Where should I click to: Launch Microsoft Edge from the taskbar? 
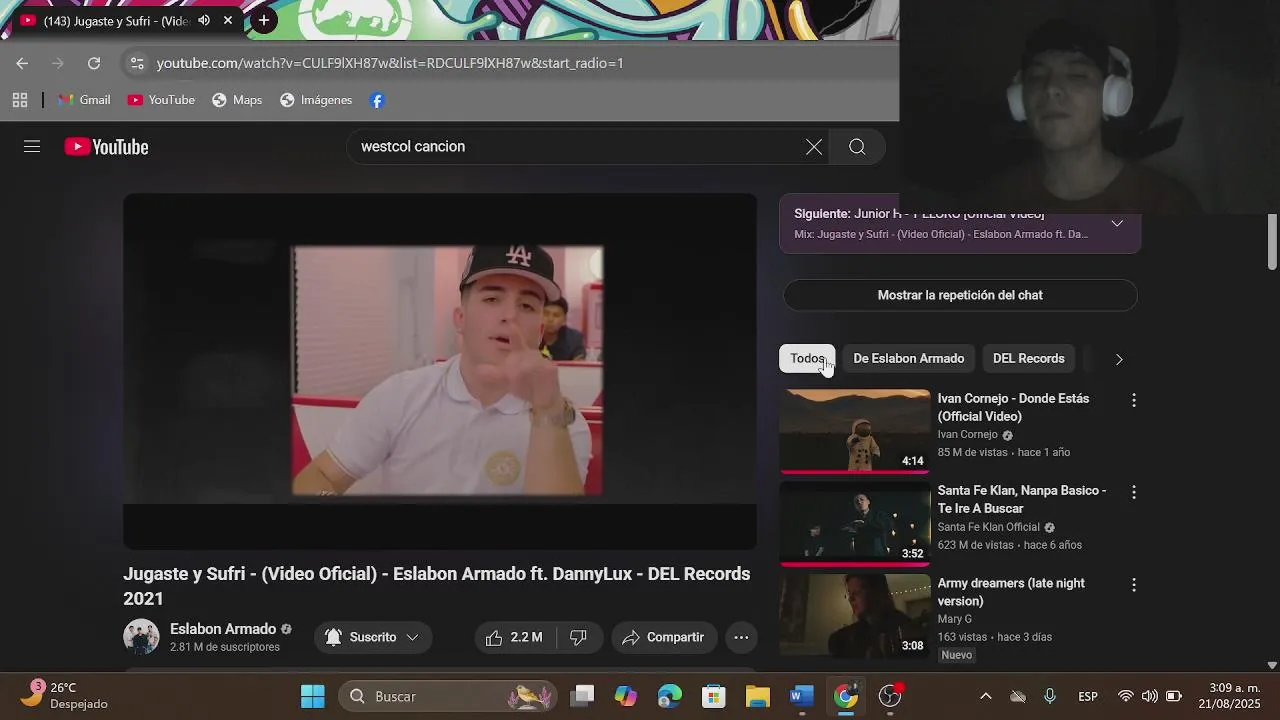pyautogui.click(x=669, y=696)
